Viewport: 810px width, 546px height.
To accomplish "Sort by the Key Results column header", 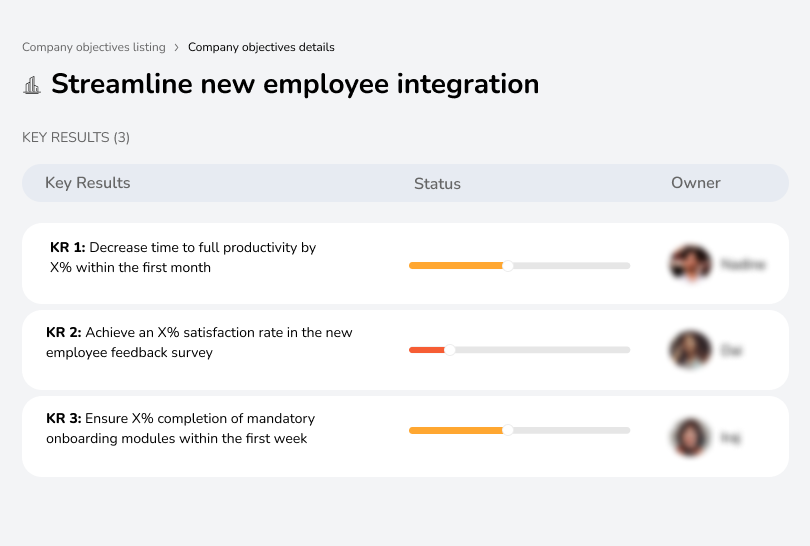I will 88,183.
